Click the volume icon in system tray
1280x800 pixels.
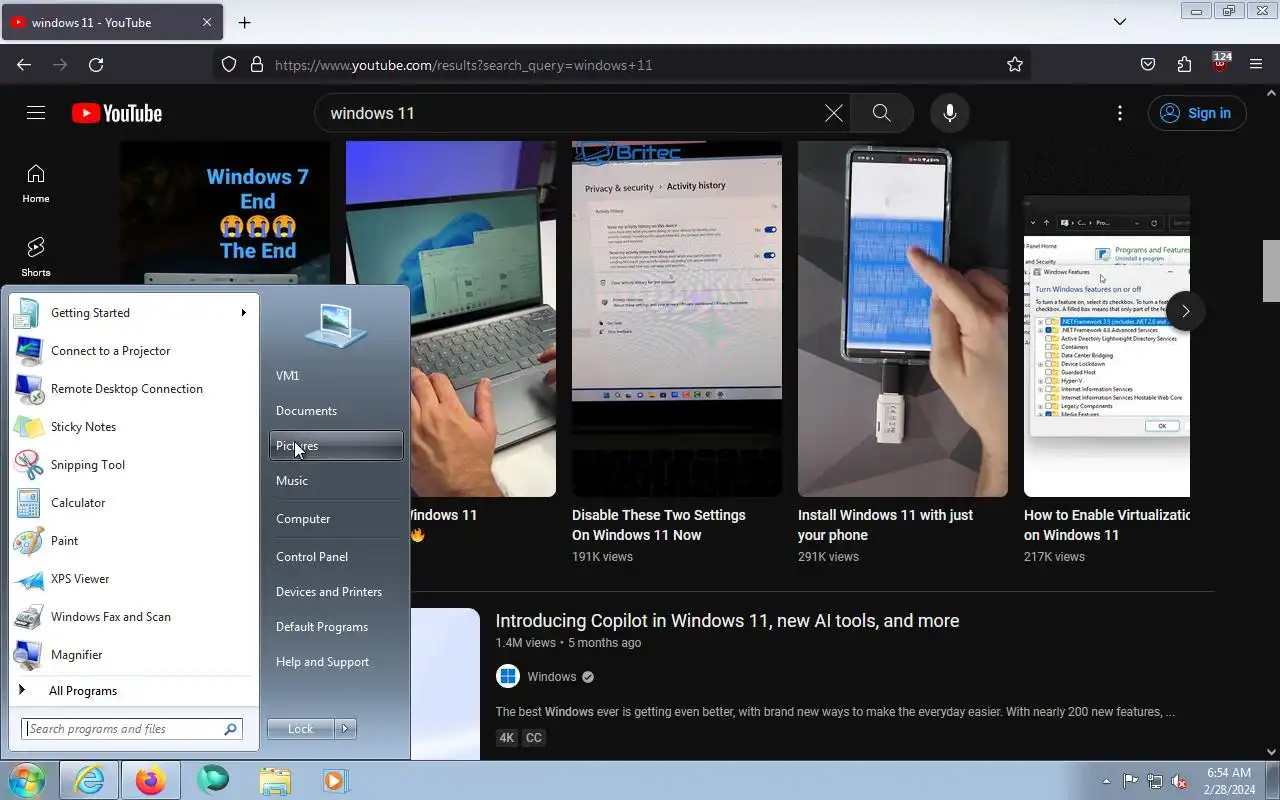pyautogui.click(x=1180, y=781)
